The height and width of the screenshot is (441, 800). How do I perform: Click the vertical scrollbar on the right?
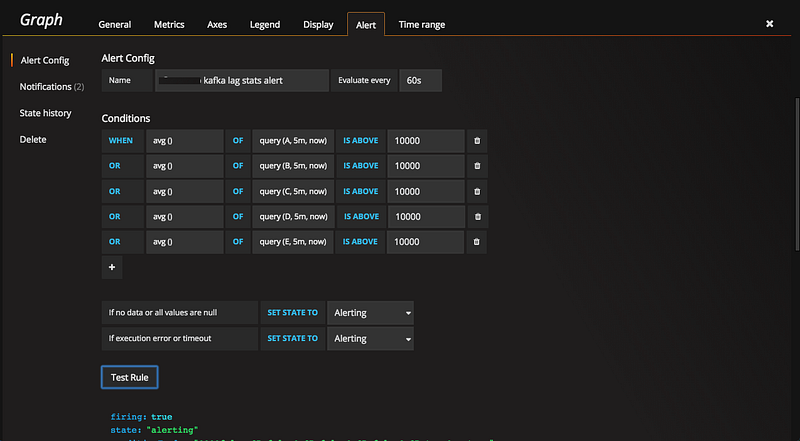tap(797, 174)
